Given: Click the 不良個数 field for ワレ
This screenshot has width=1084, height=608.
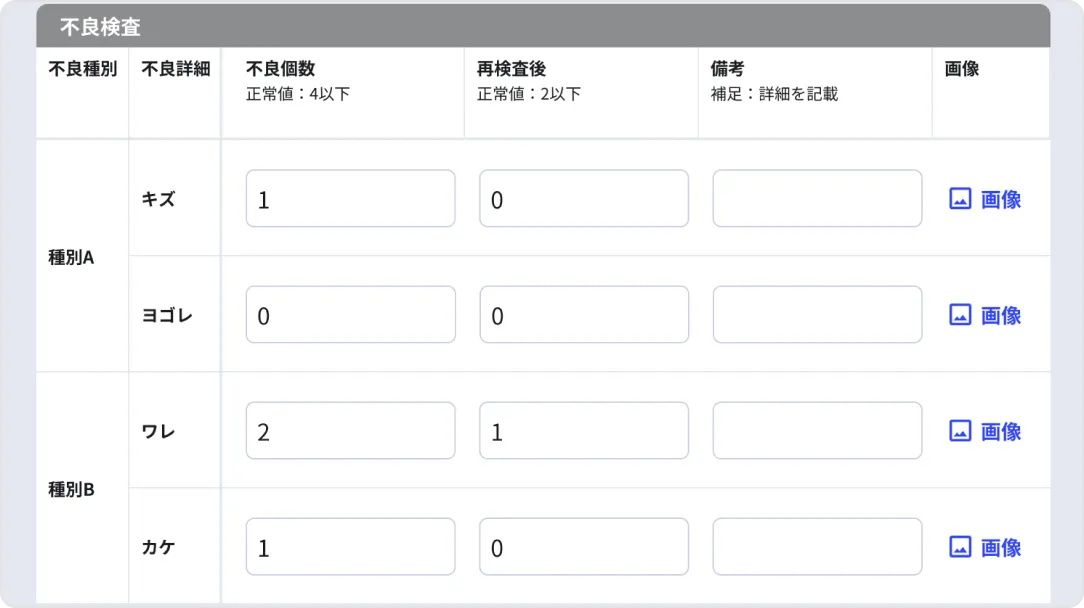Looking at the screenshot, I should tap(350, 431).
